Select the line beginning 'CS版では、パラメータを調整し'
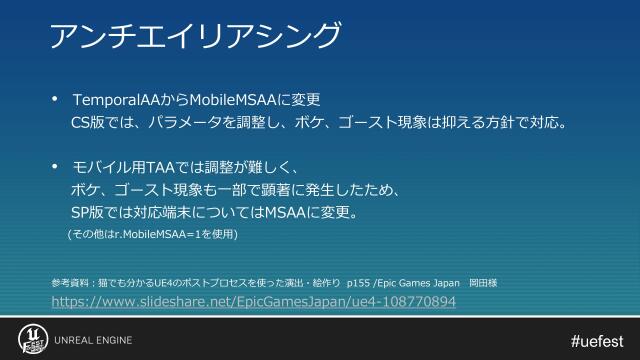 (x=319, y=122)
